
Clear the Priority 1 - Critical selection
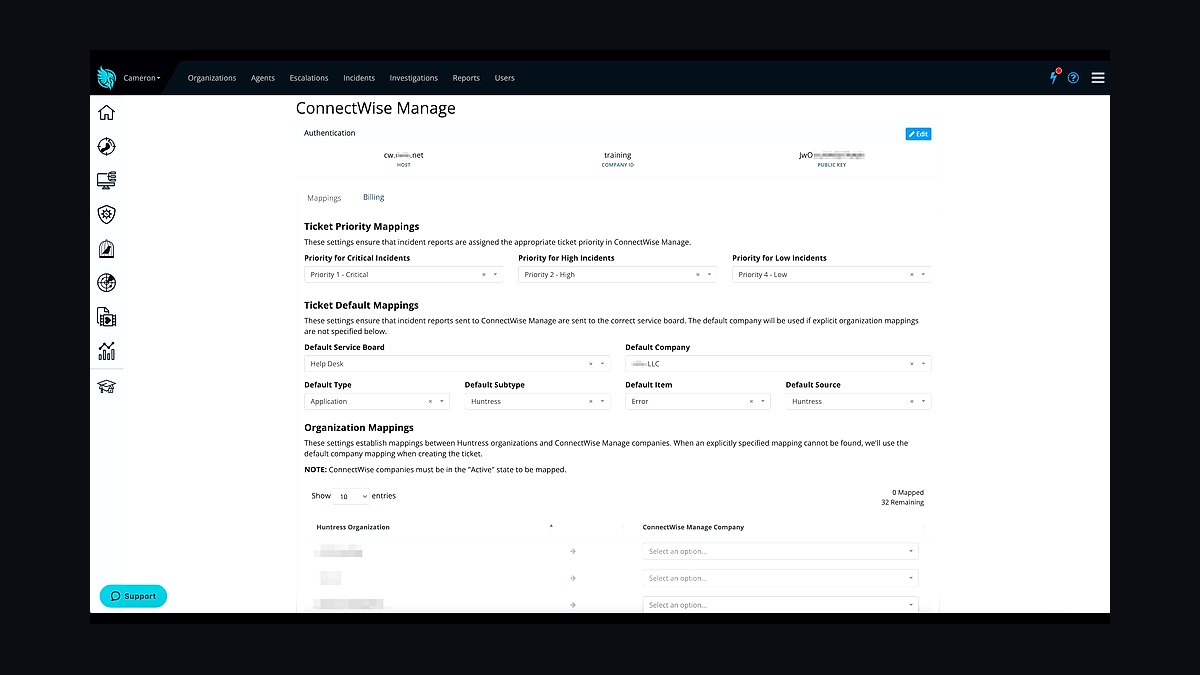tap(484, 275)
